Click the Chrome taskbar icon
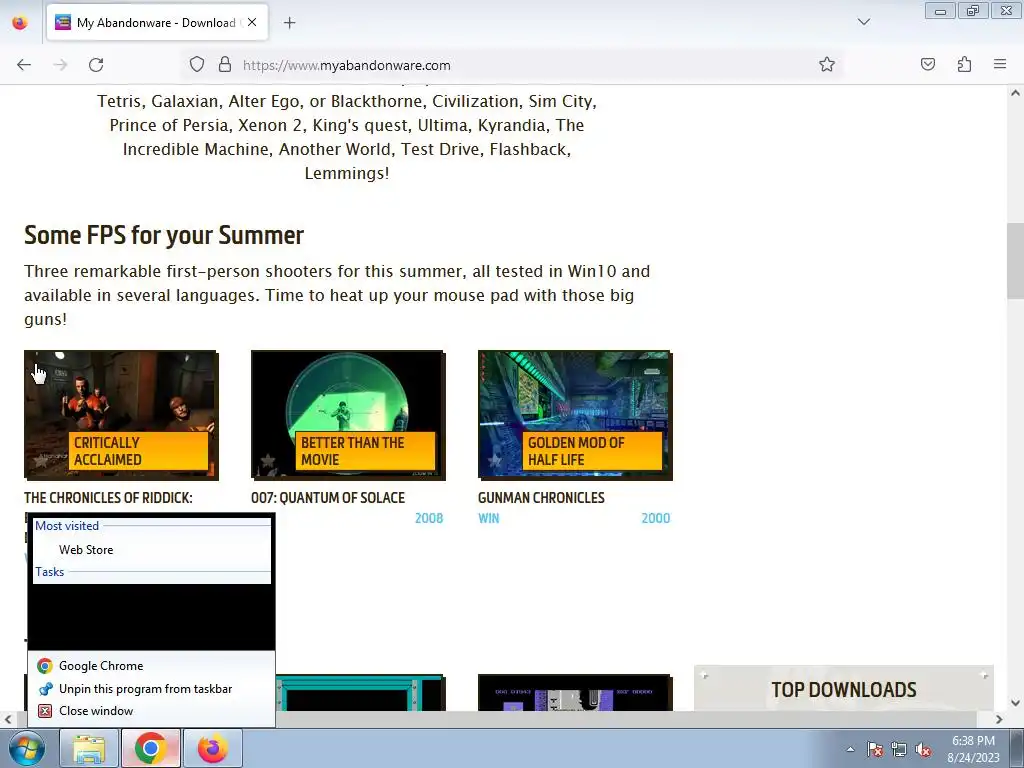The image size is (1024, 768). 150,748
